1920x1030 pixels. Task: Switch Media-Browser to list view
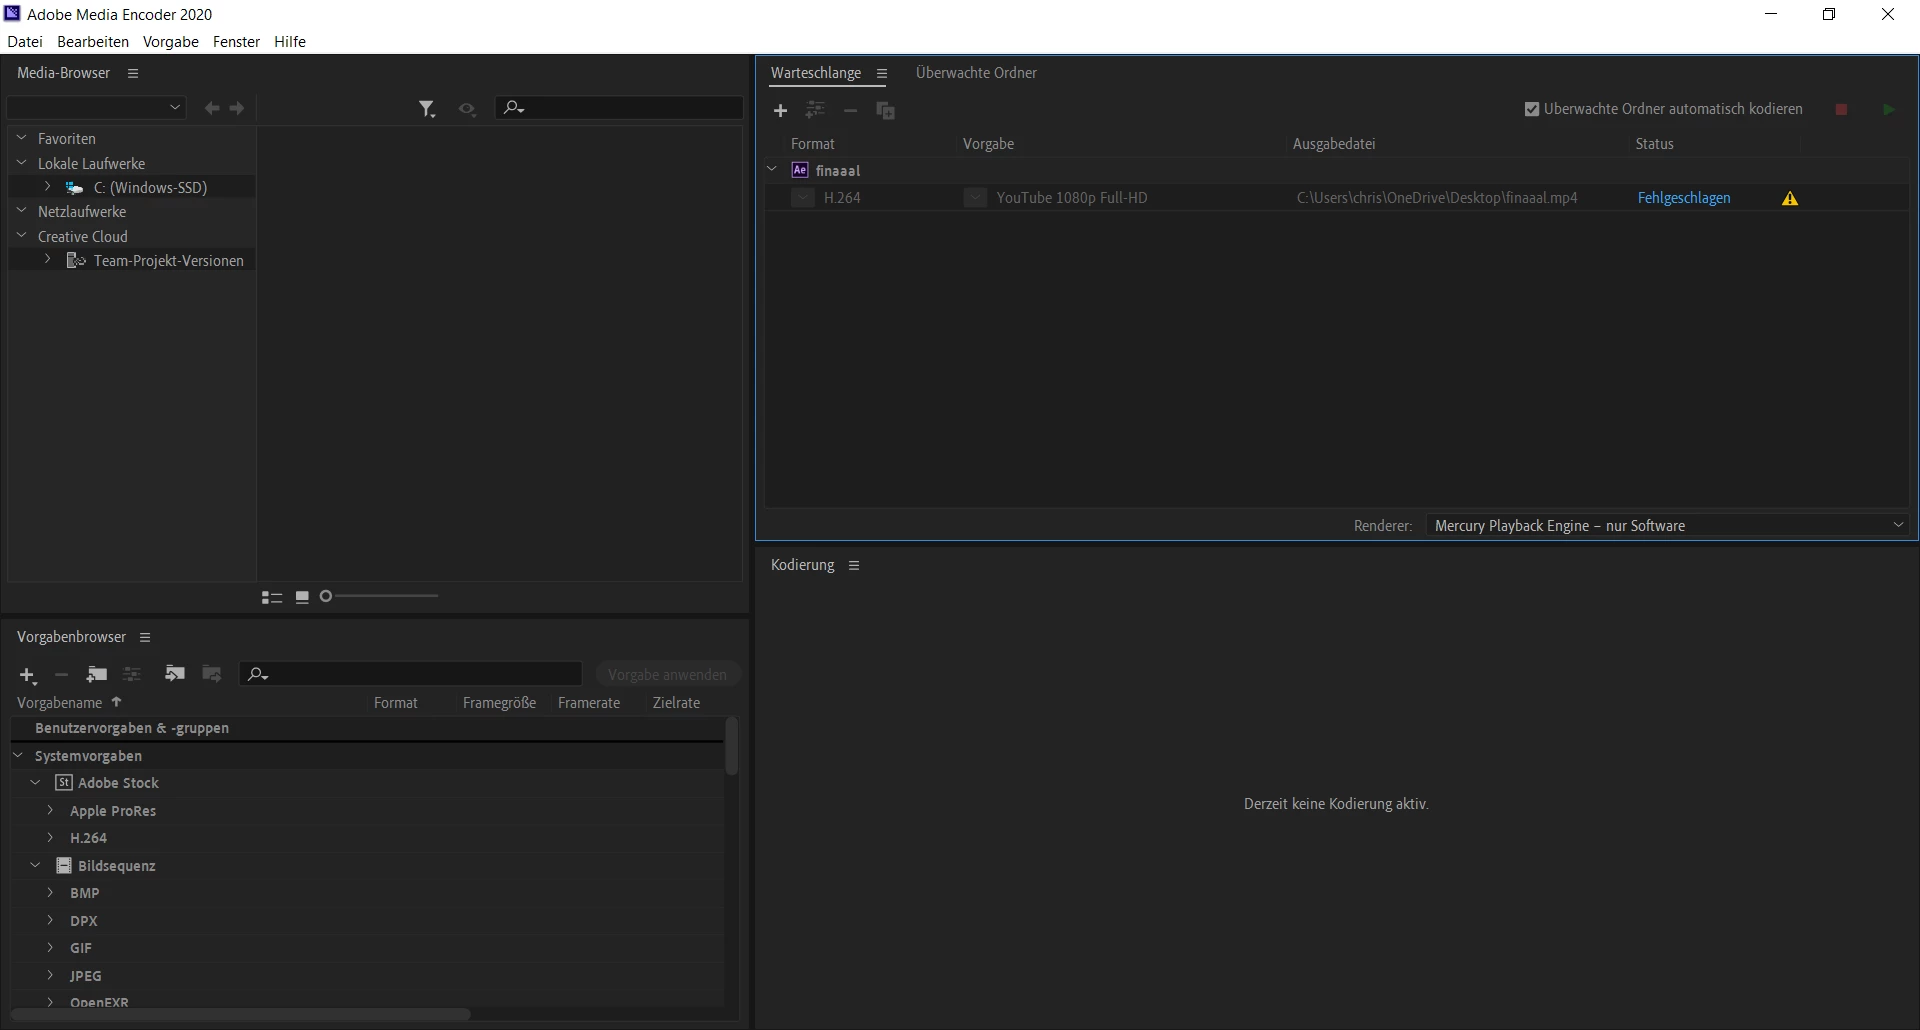(271, 597)
